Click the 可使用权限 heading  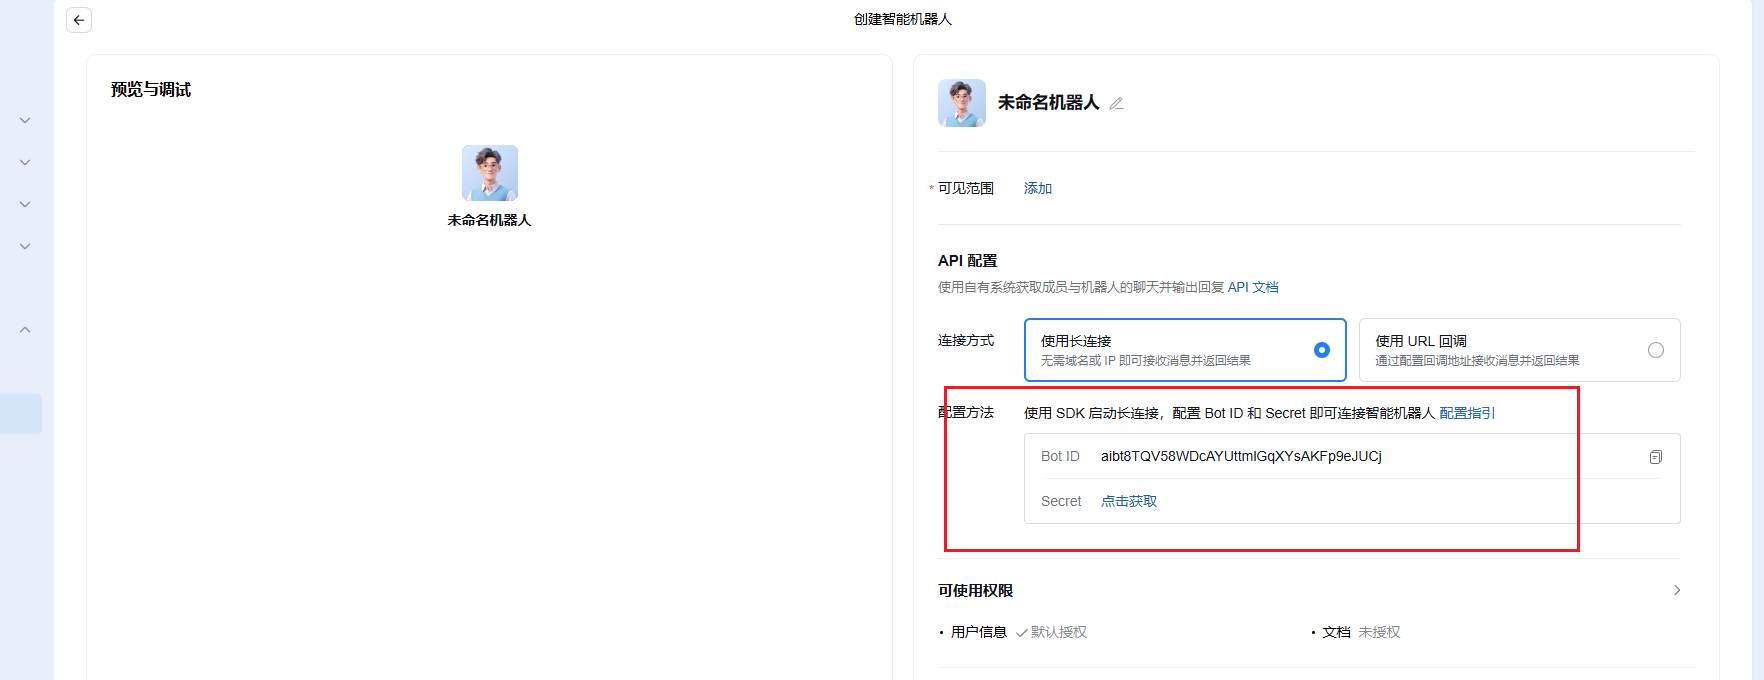pos(975,591)
